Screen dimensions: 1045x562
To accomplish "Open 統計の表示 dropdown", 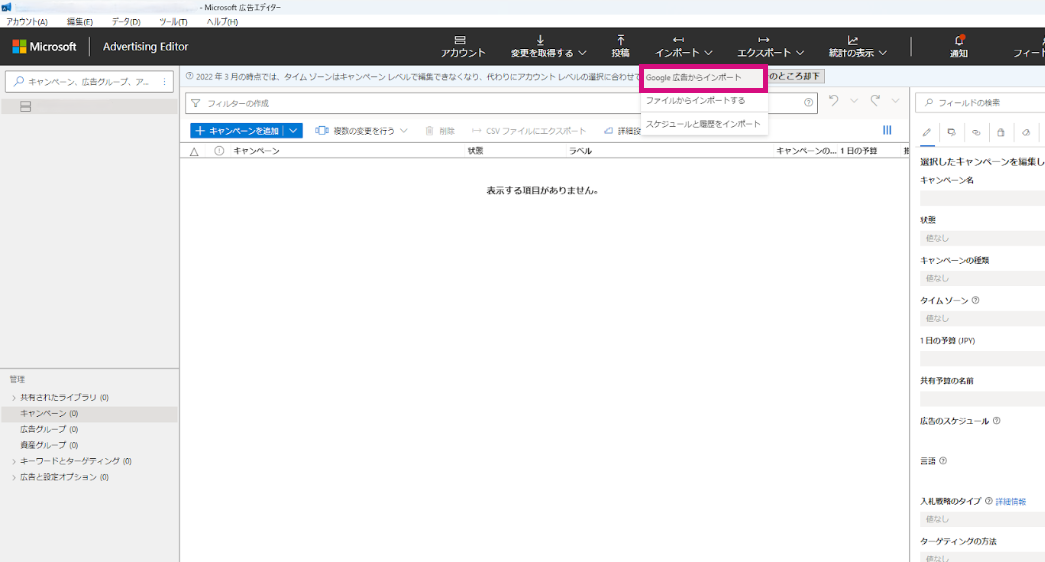I will tap(857, 46).
